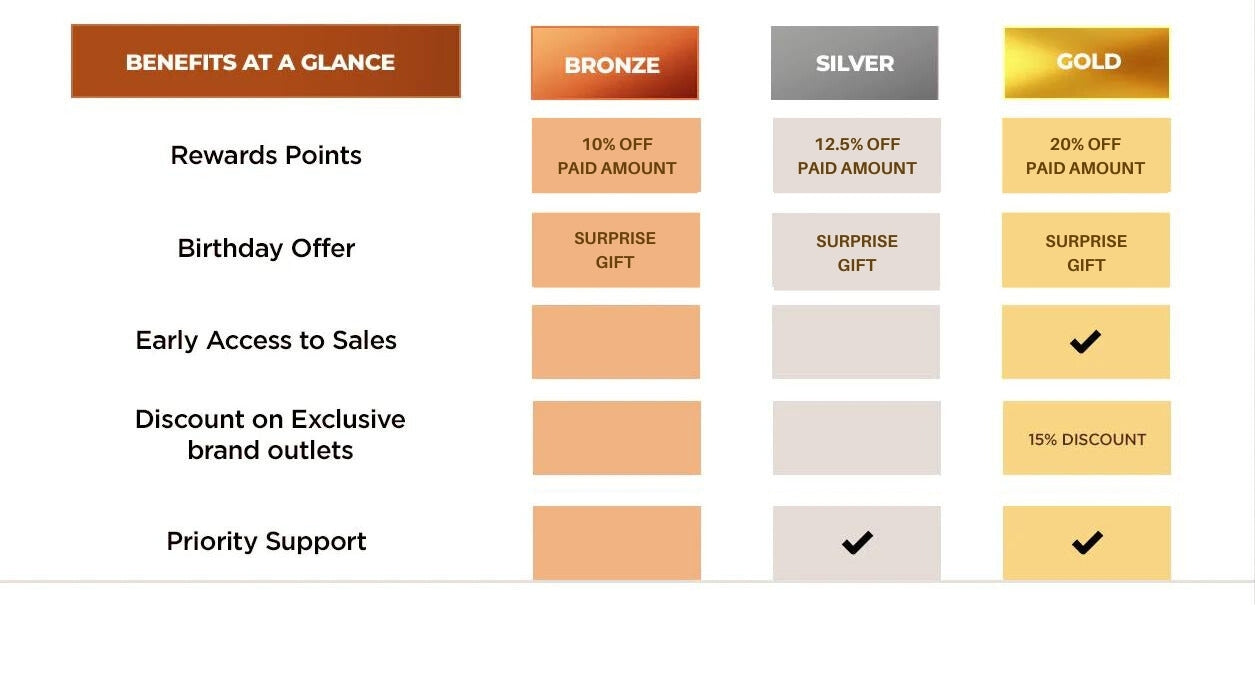Click the Gold Early Access checkmark
1255x700 pixels.
pyautogui.click(x=1085, y=342)
